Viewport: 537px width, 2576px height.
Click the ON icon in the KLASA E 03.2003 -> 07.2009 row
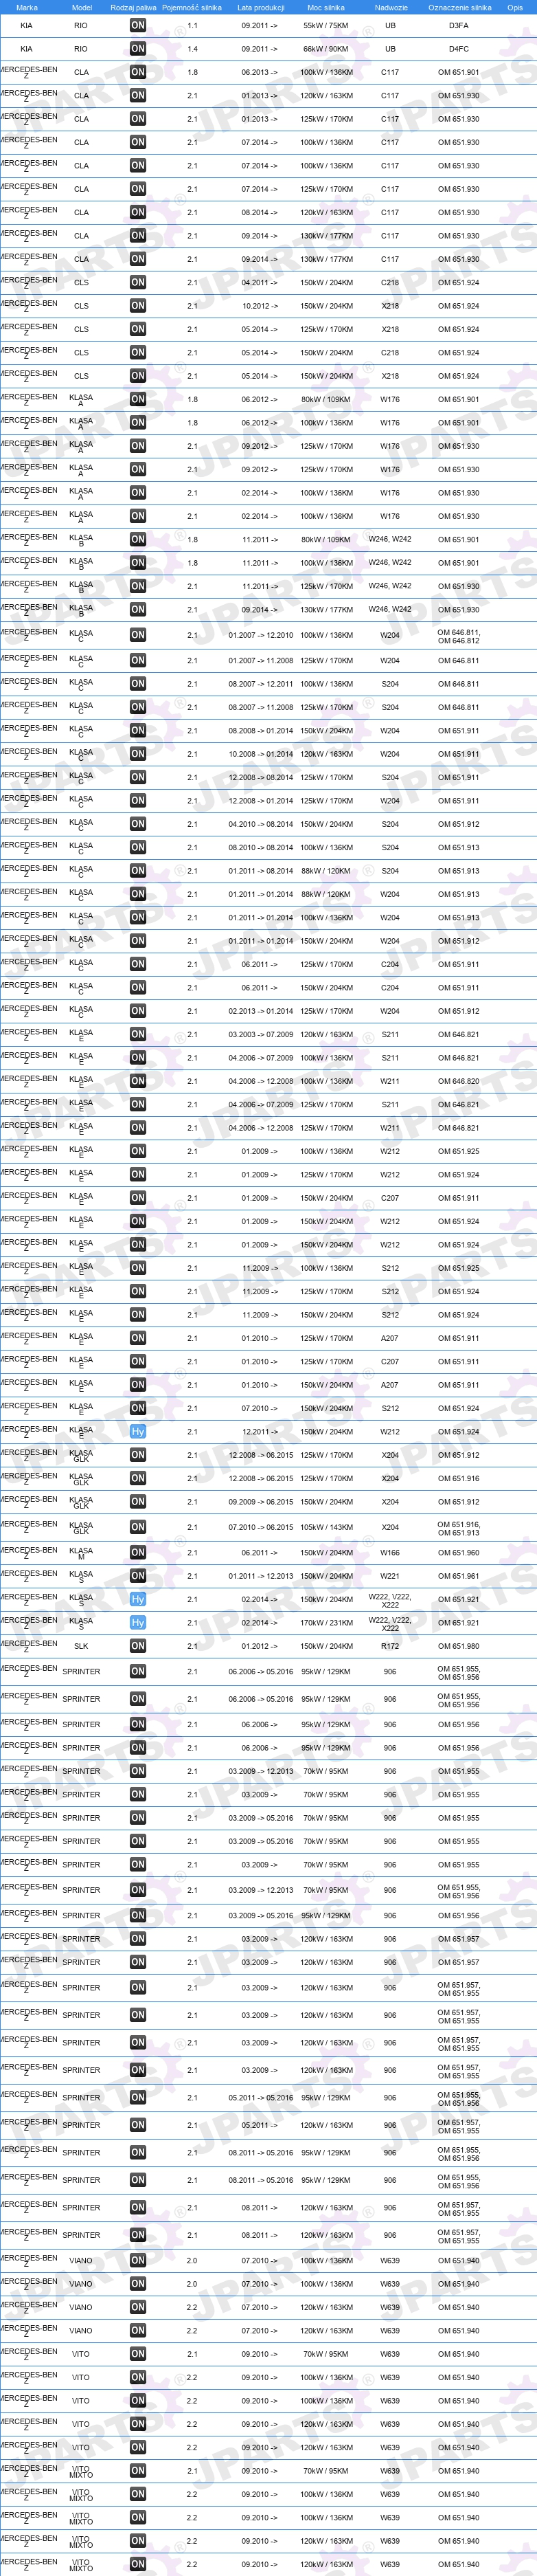tap(138, 1034)
